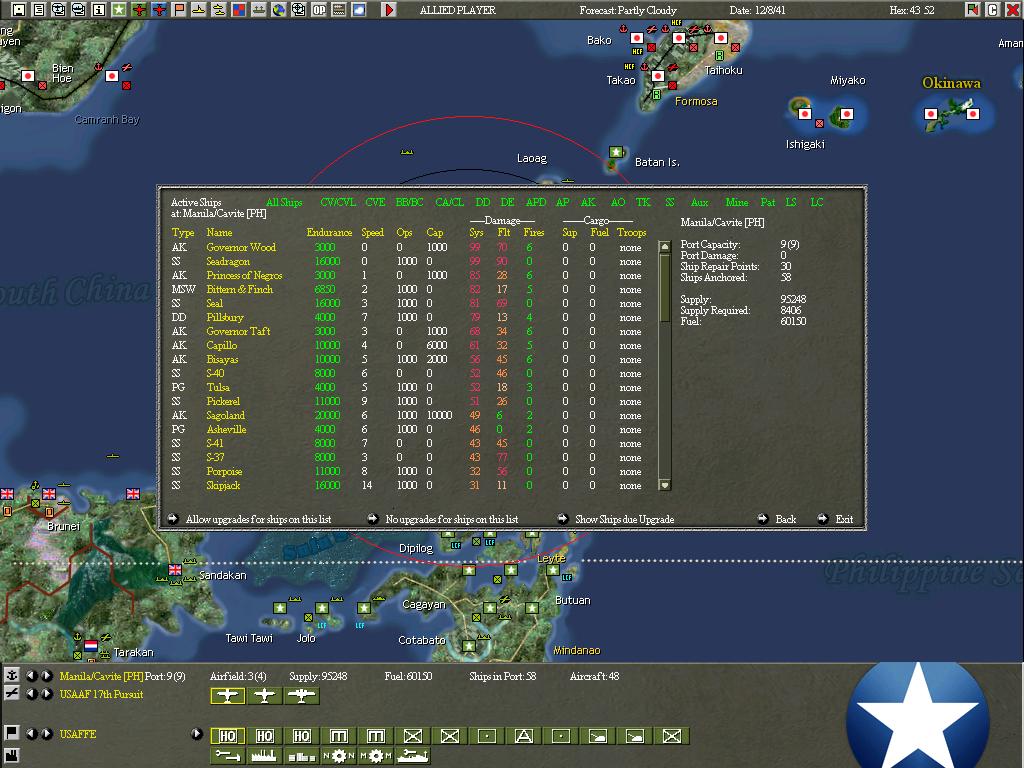This screenshot has width=1024, height=768.
Task: Click the black flag icon beside USAFFE
Action: 11,733
